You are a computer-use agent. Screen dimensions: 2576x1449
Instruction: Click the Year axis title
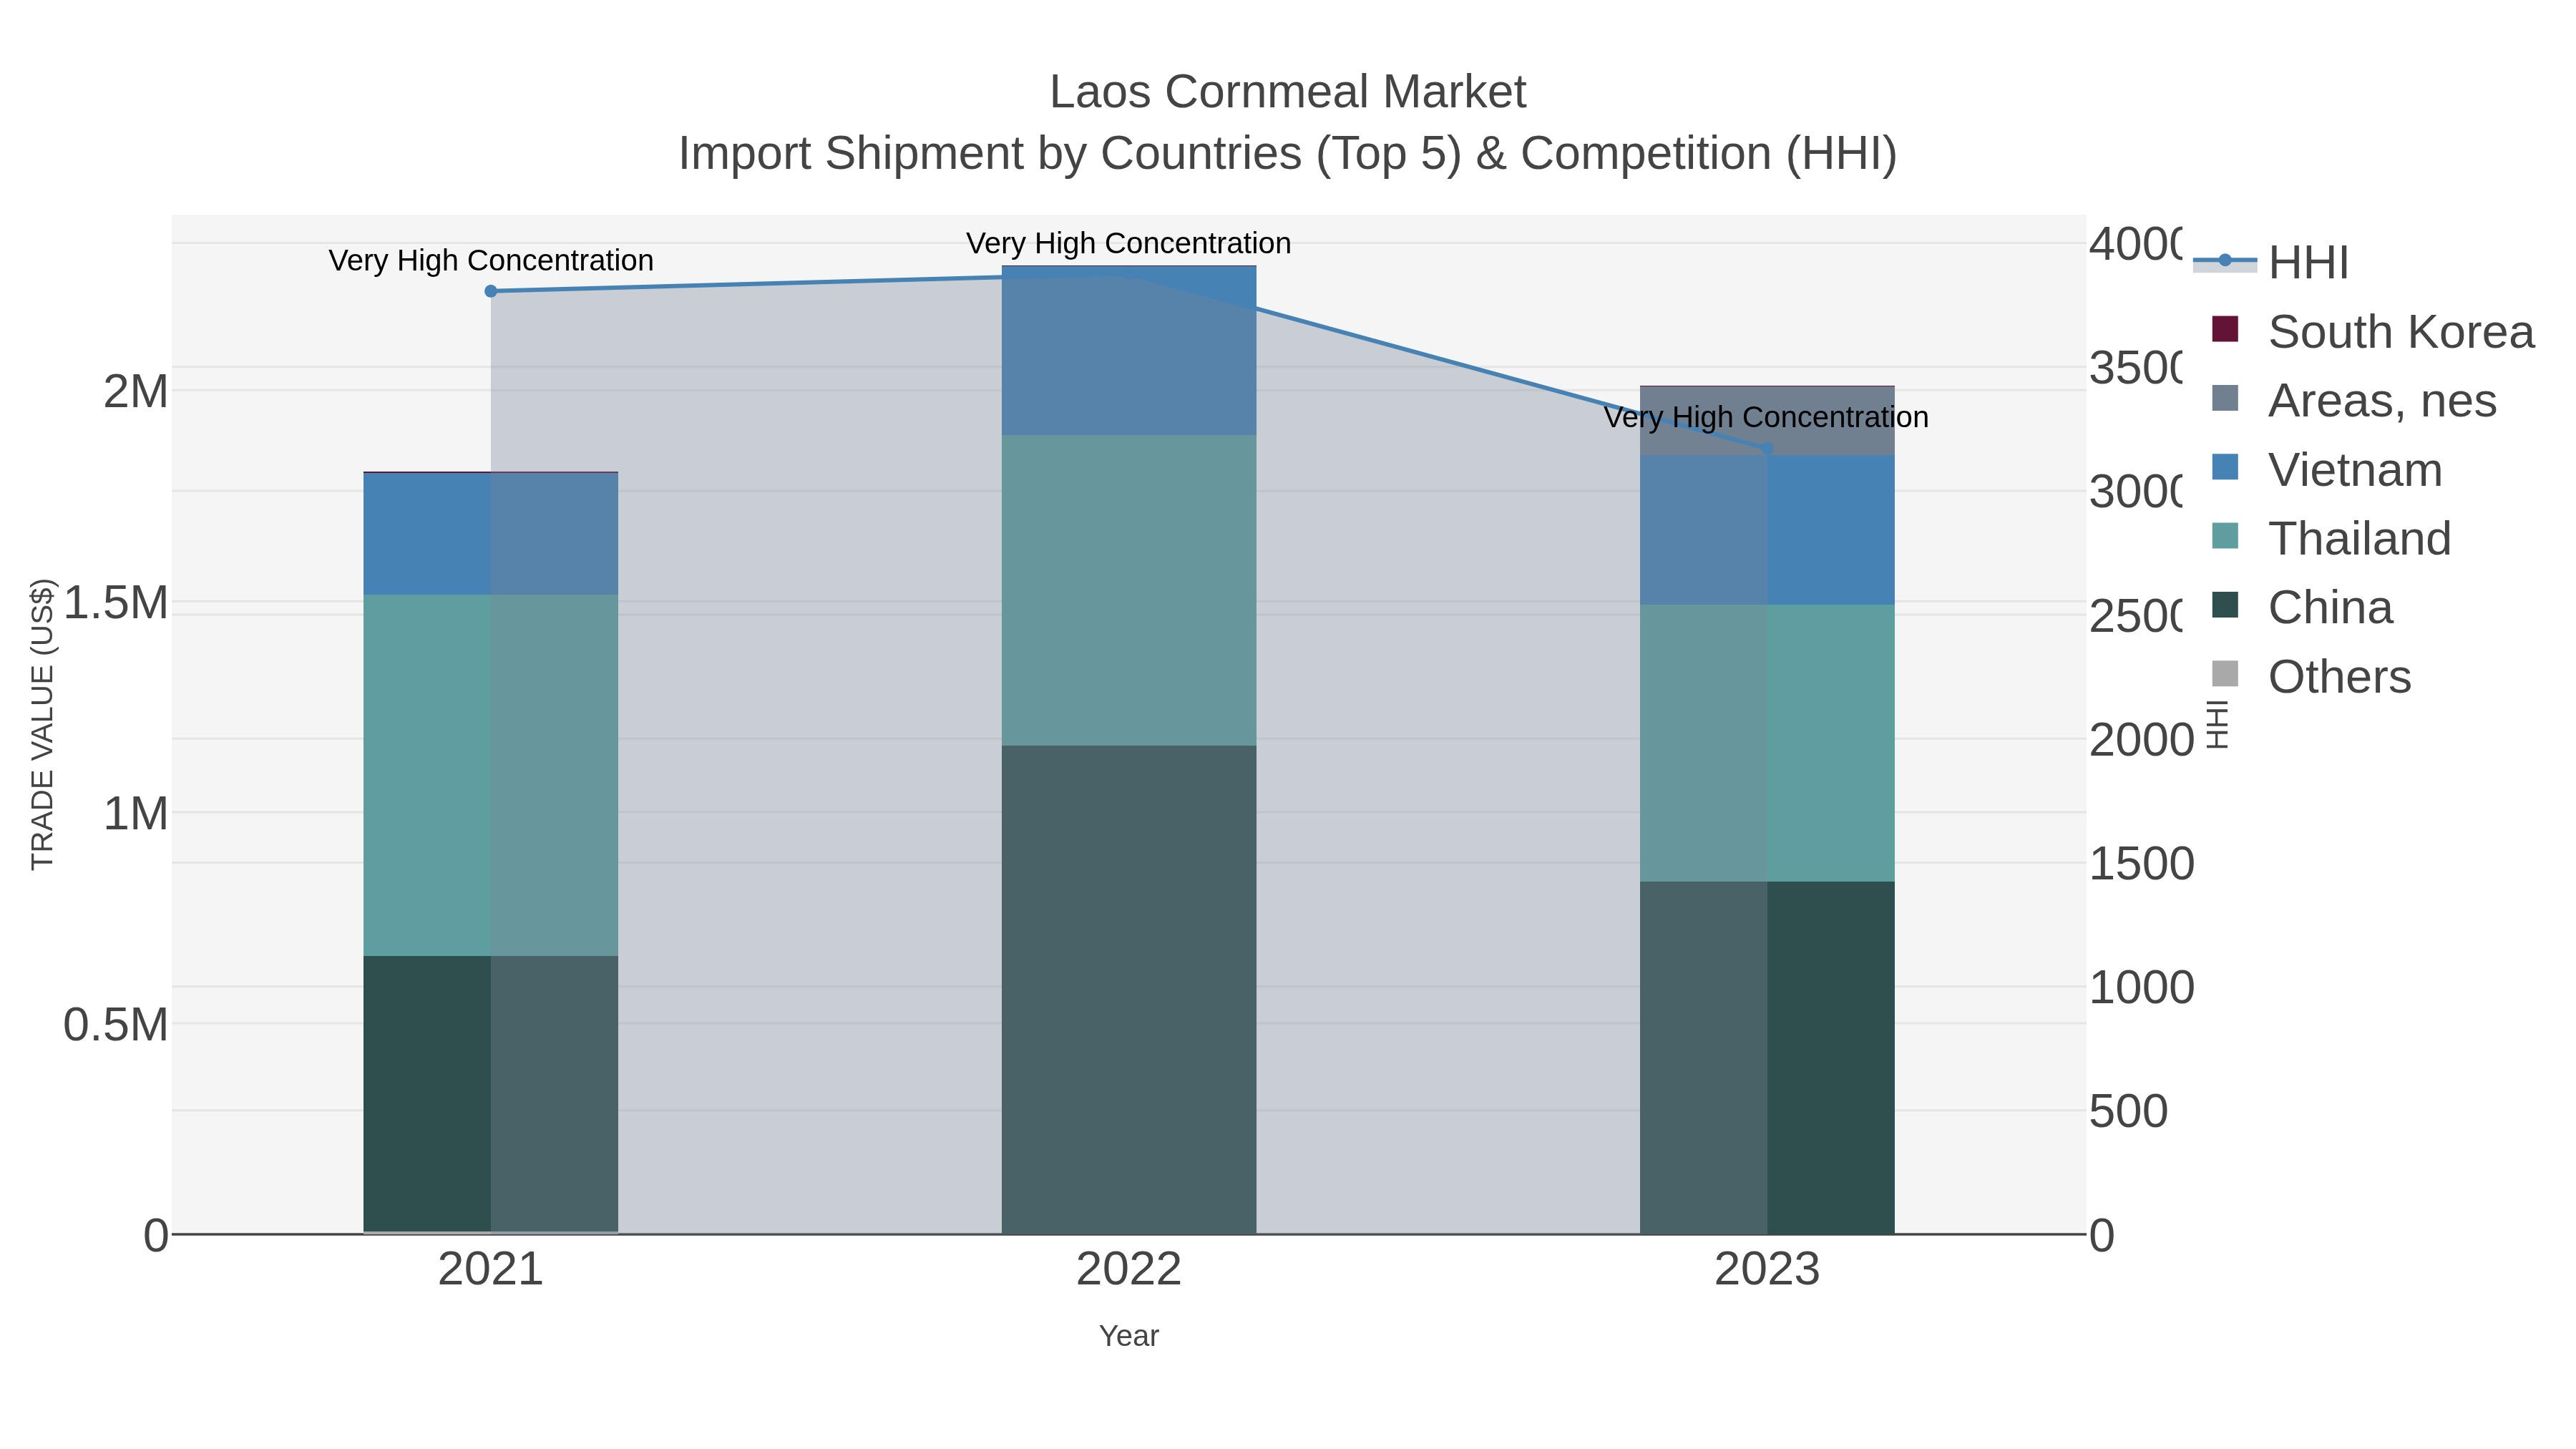pos(1129,1336)
